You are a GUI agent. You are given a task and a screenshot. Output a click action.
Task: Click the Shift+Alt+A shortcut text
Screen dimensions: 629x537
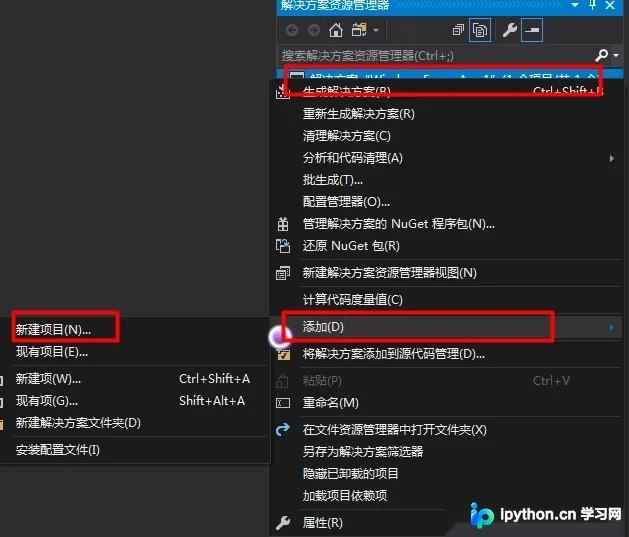tap(212, 401)
